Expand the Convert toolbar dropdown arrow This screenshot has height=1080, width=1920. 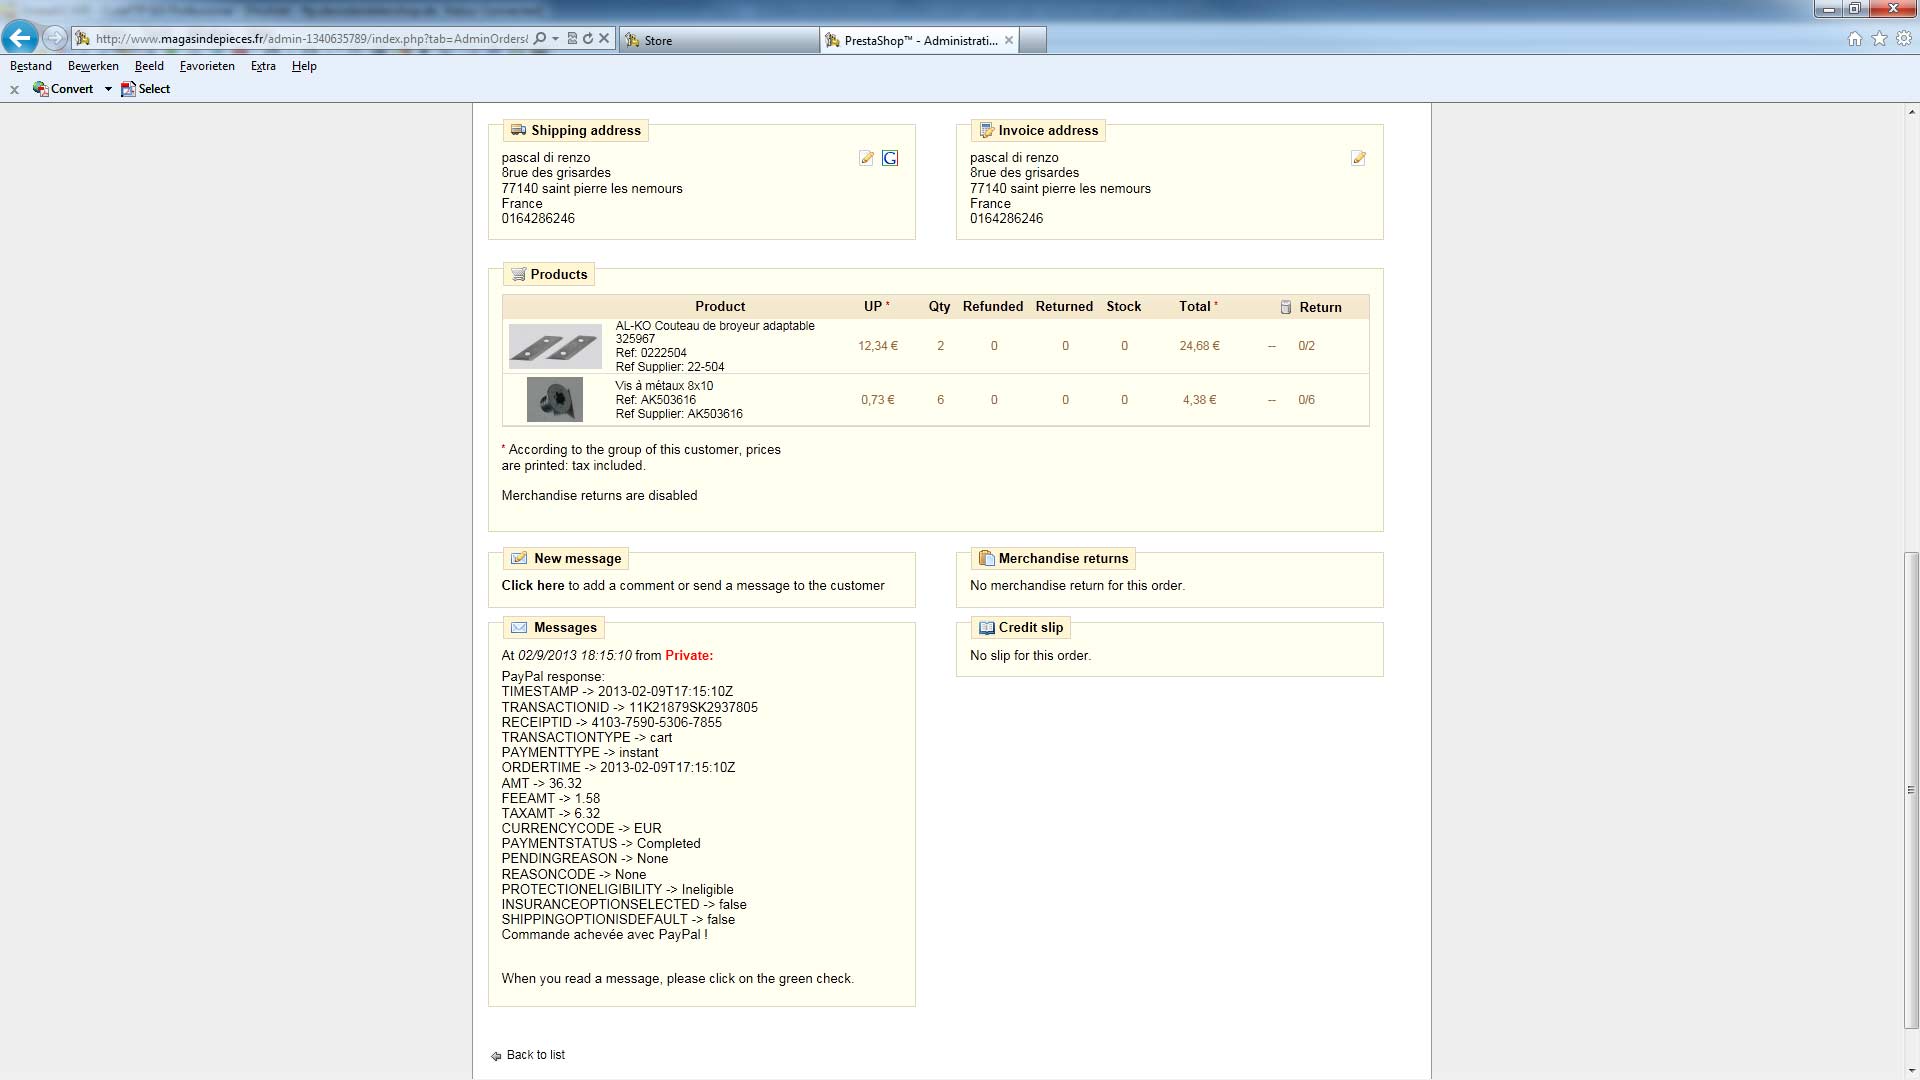(x=108, y=89)
